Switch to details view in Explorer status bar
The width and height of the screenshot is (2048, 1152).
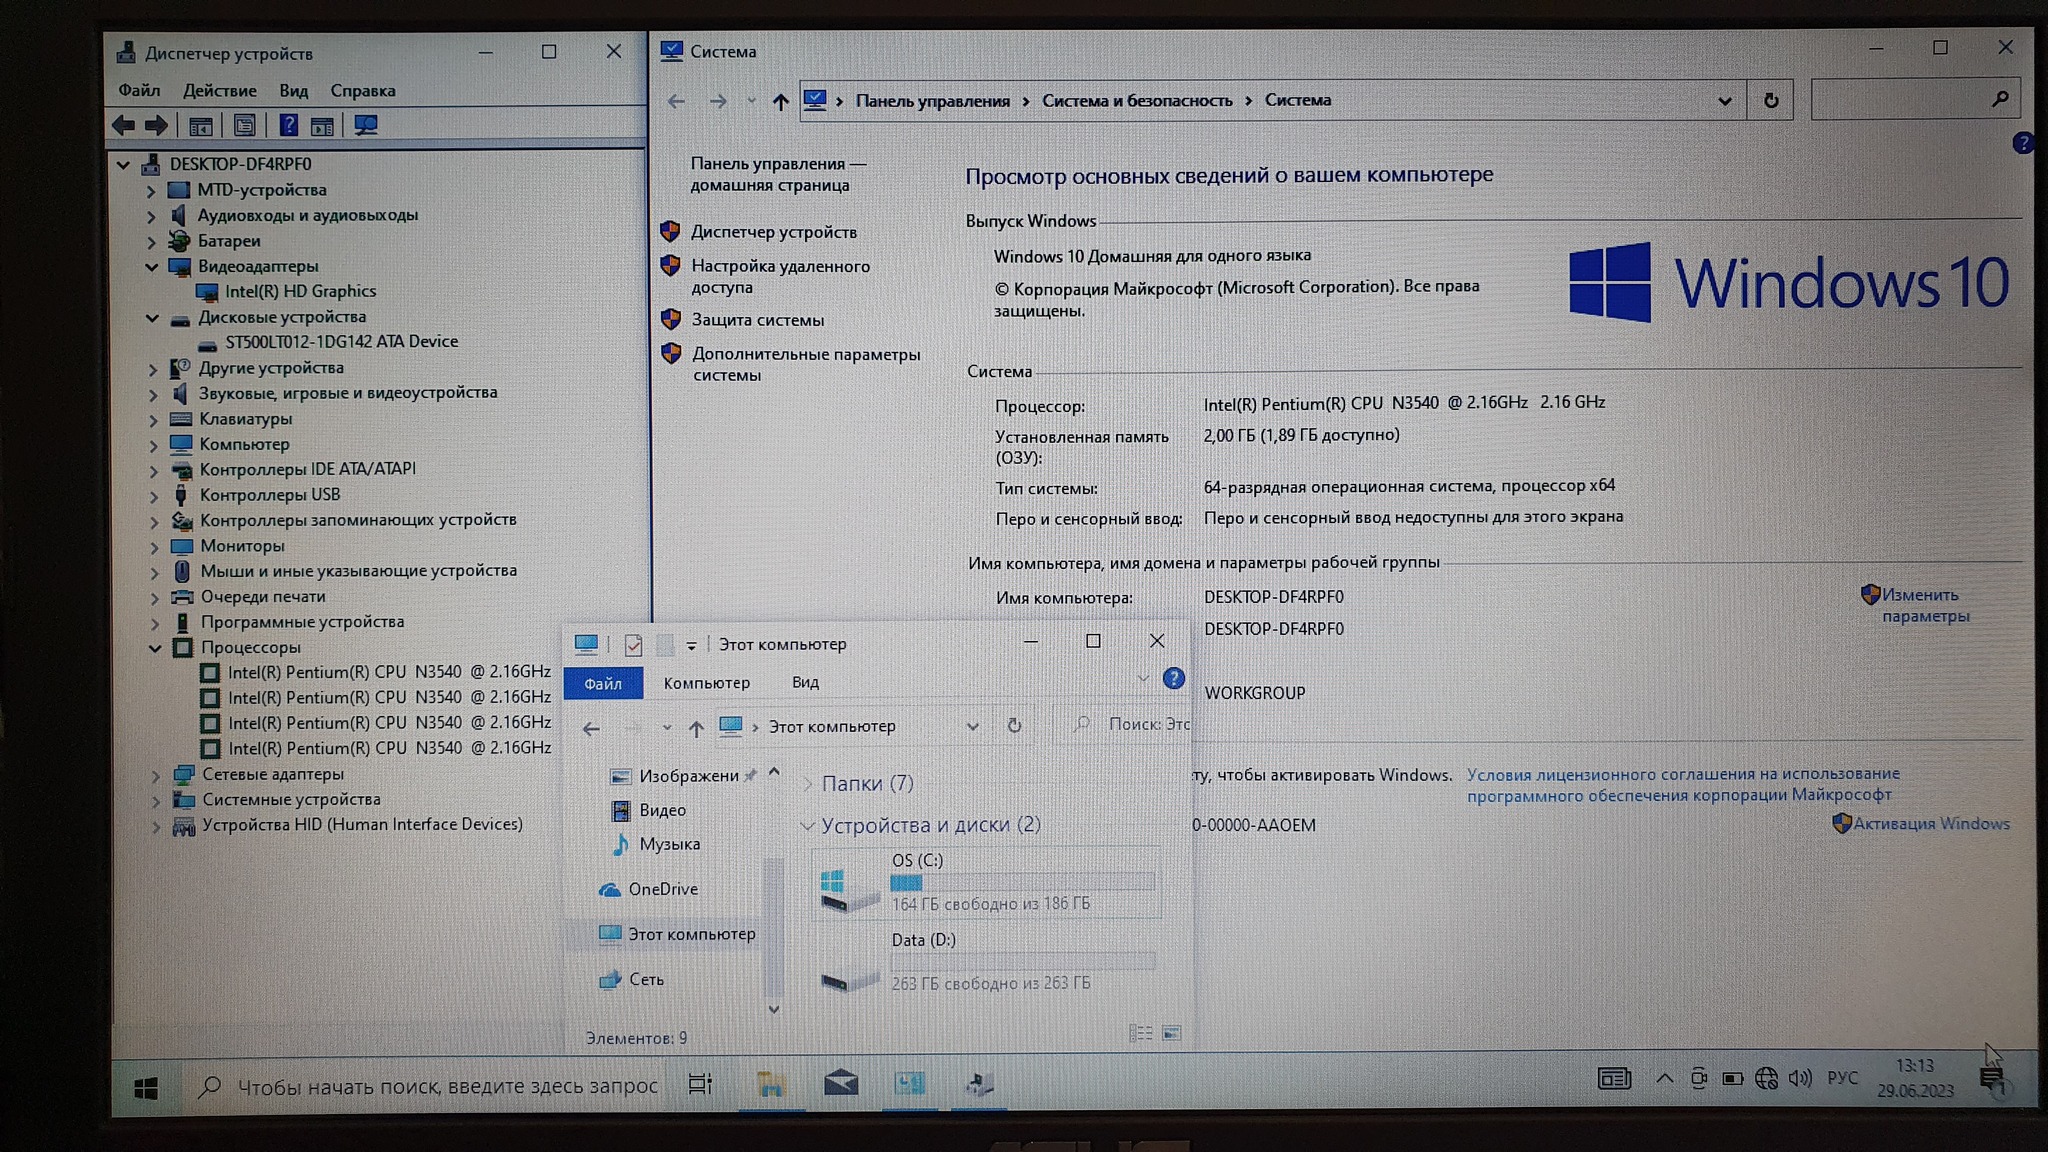tap(1140, 1033)
